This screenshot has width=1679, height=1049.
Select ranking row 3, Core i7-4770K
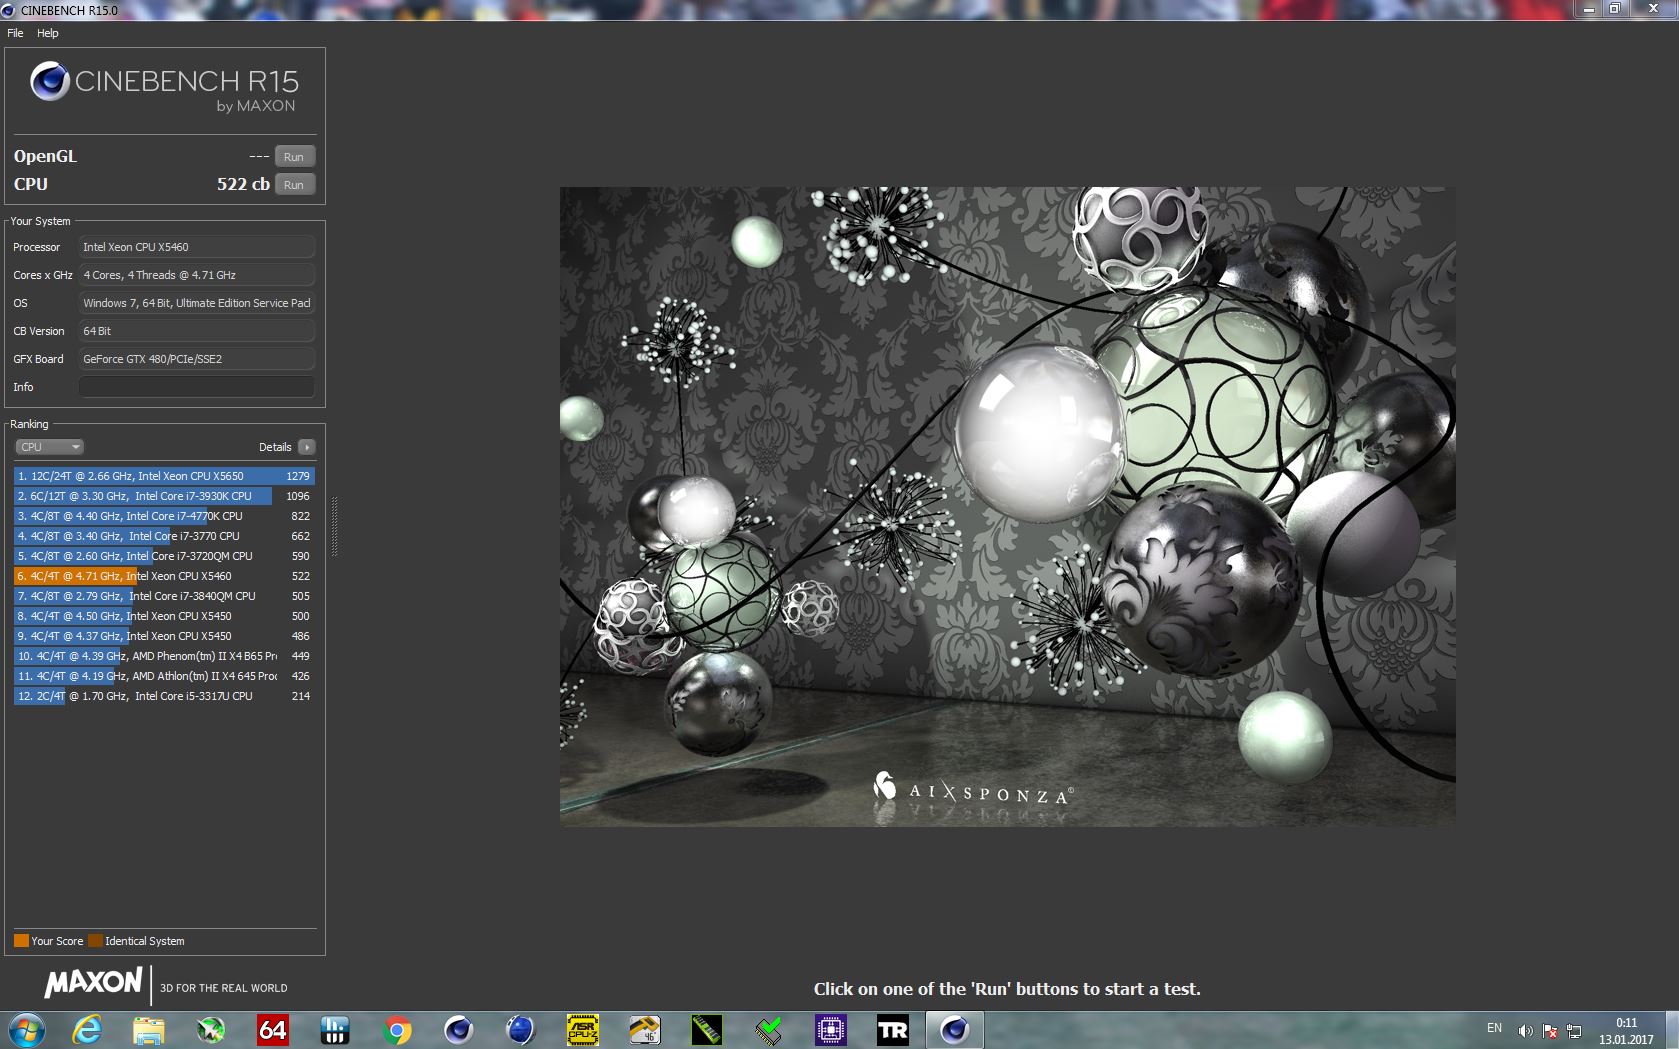pyautogui.click(x=164, y=516)
